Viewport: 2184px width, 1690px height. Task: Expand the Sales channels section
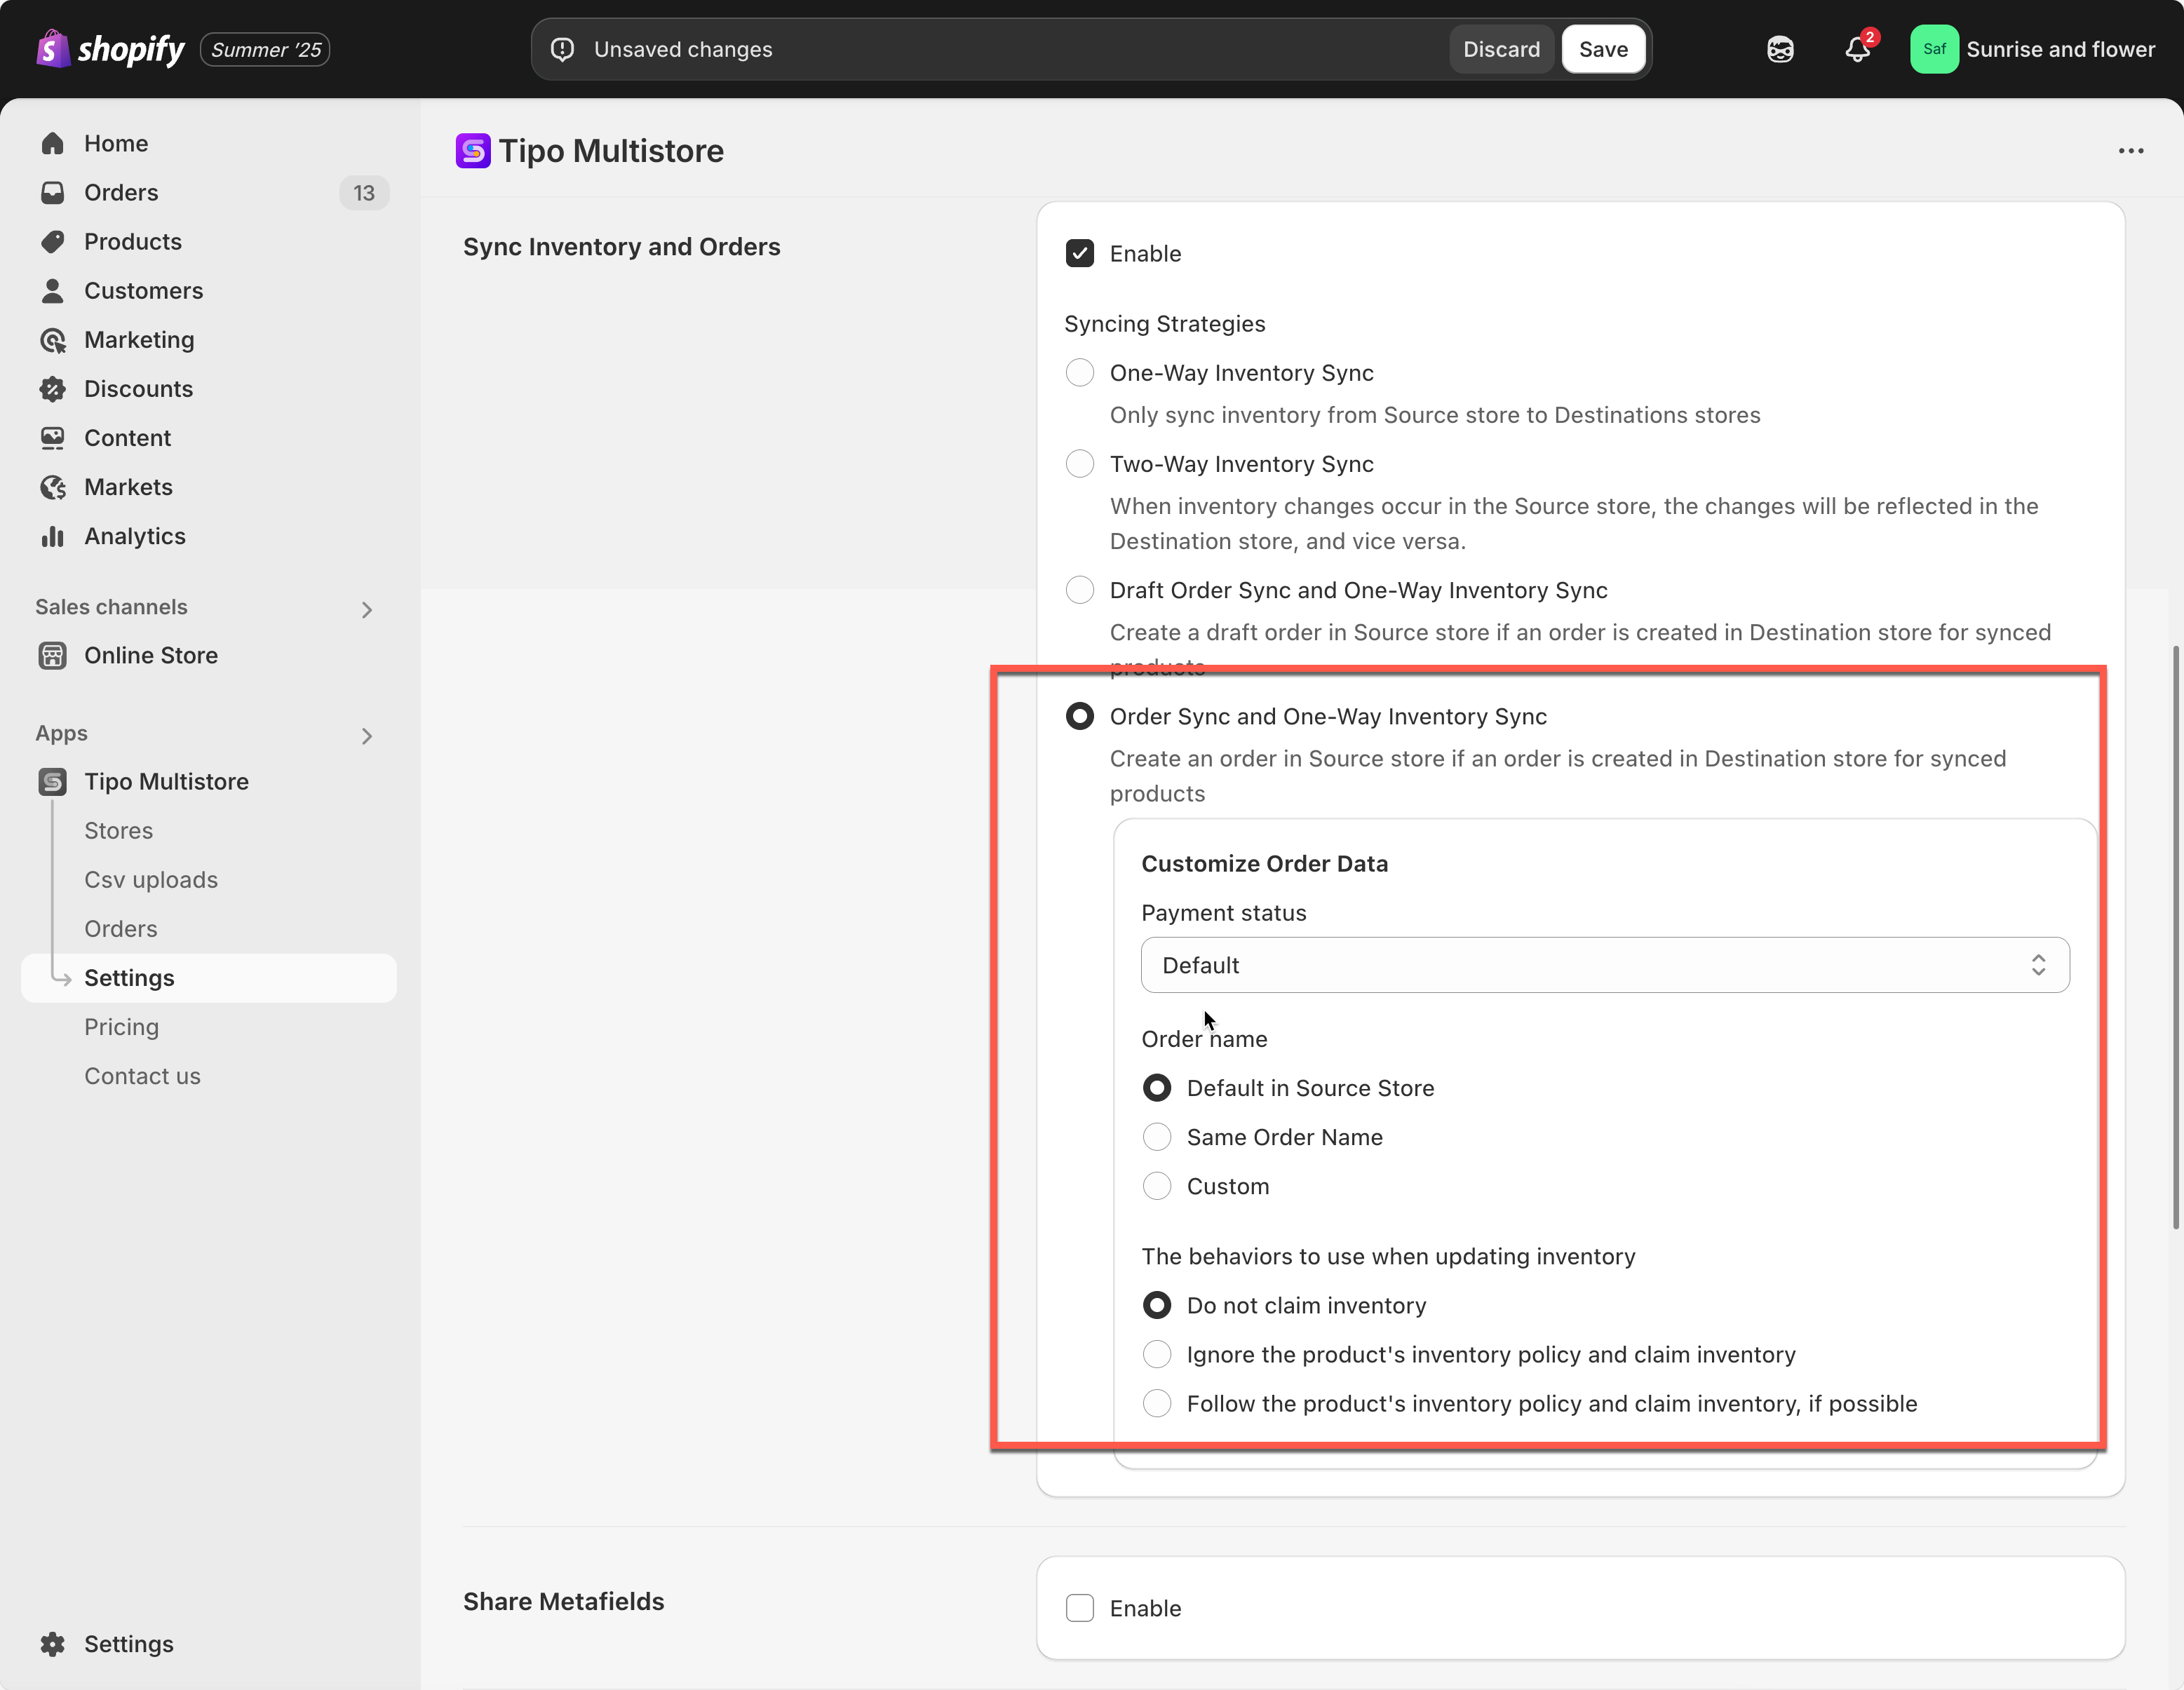tap(367, 609)
